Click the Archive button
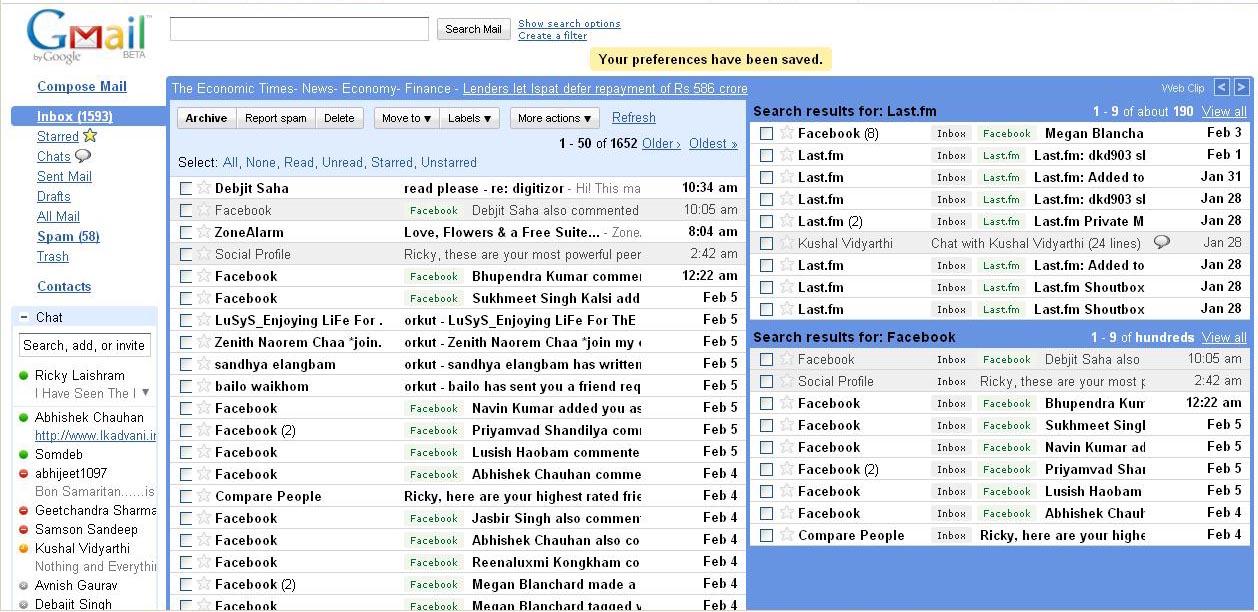Image resolution: width=1258 pixels, height=612 pixels. click(x=206, y=118)
